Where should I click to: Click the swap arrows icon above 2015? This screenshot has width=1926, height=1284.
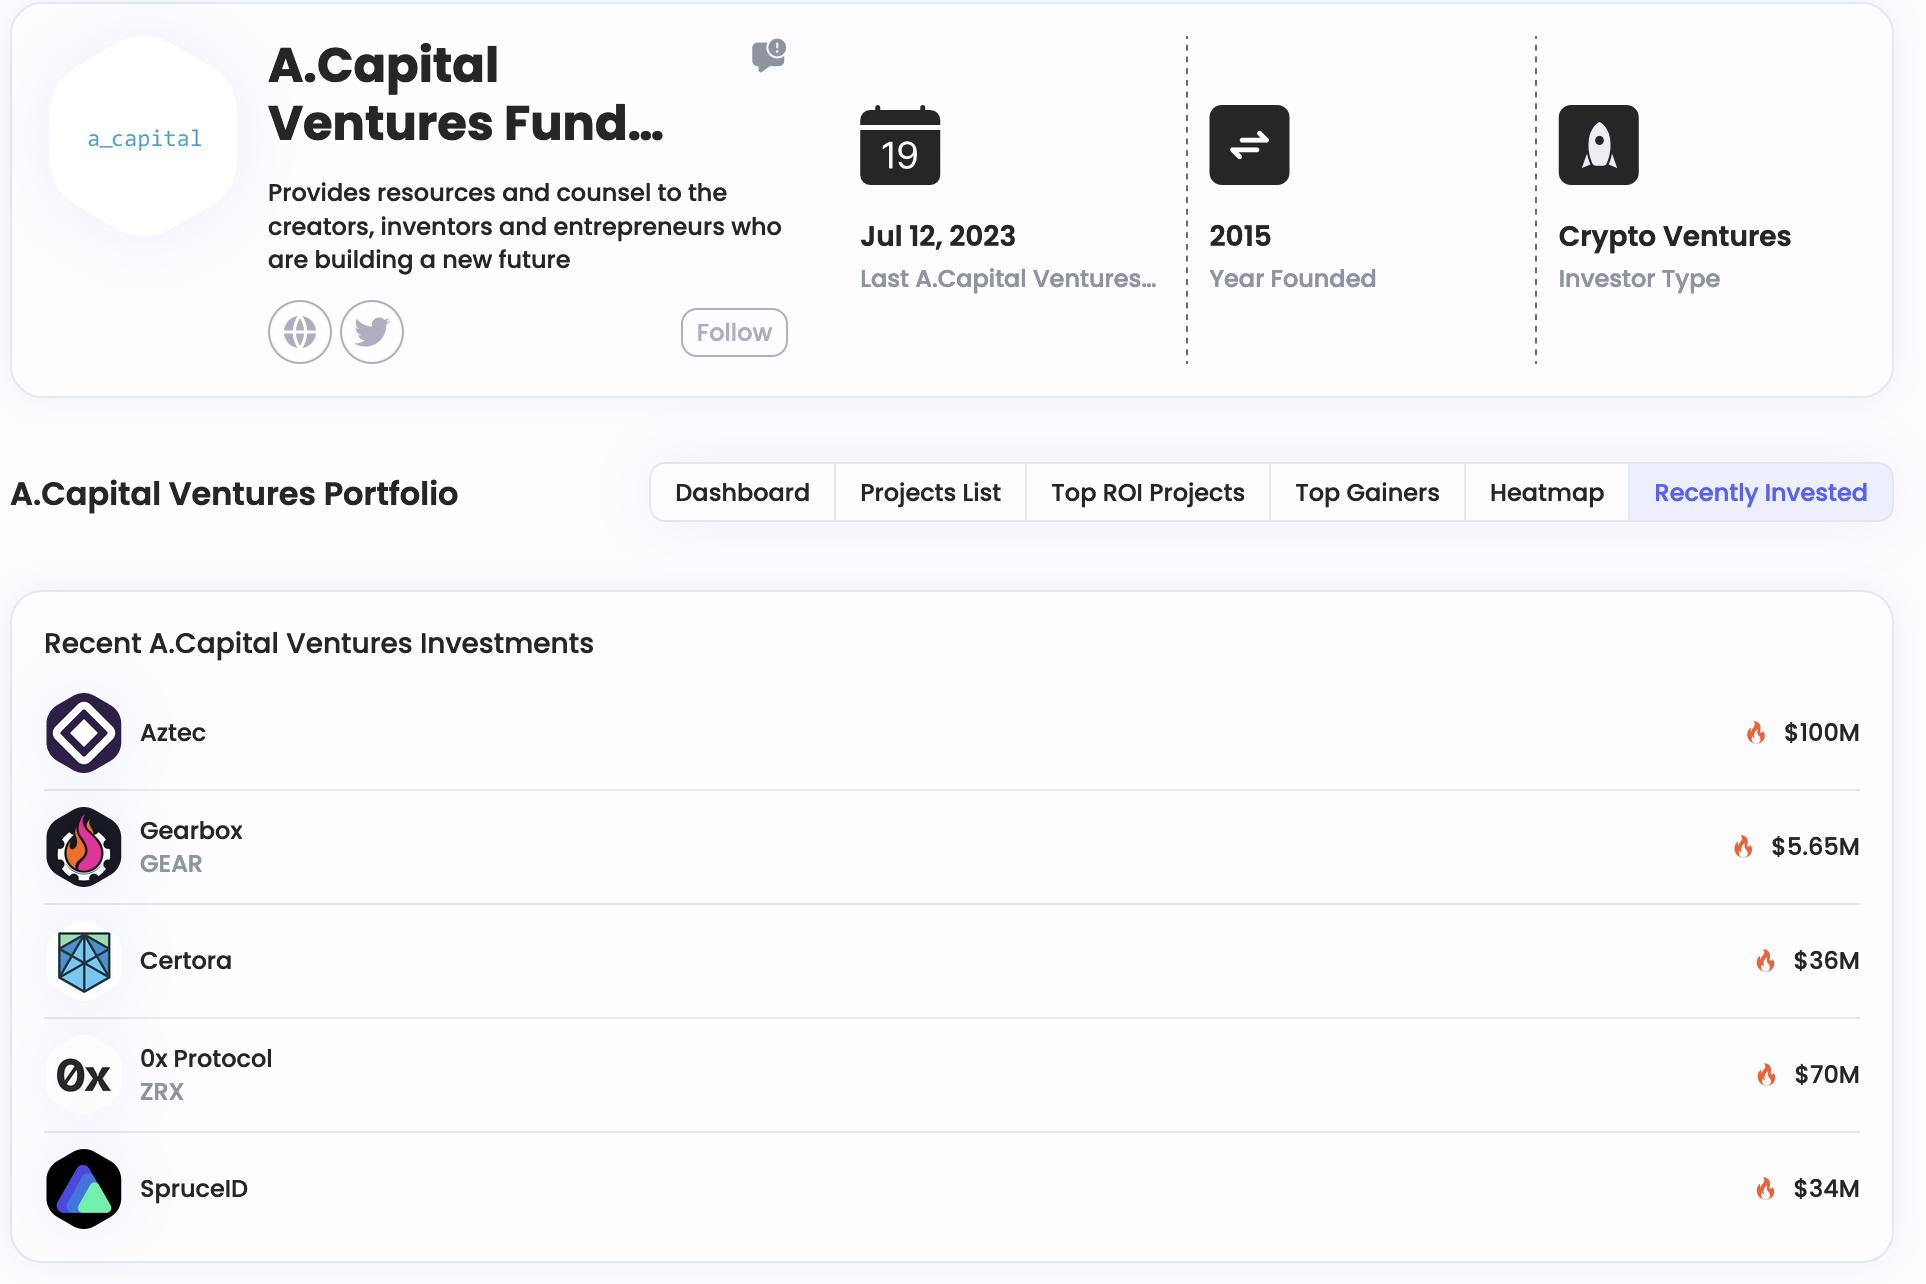click(1249, 145)
